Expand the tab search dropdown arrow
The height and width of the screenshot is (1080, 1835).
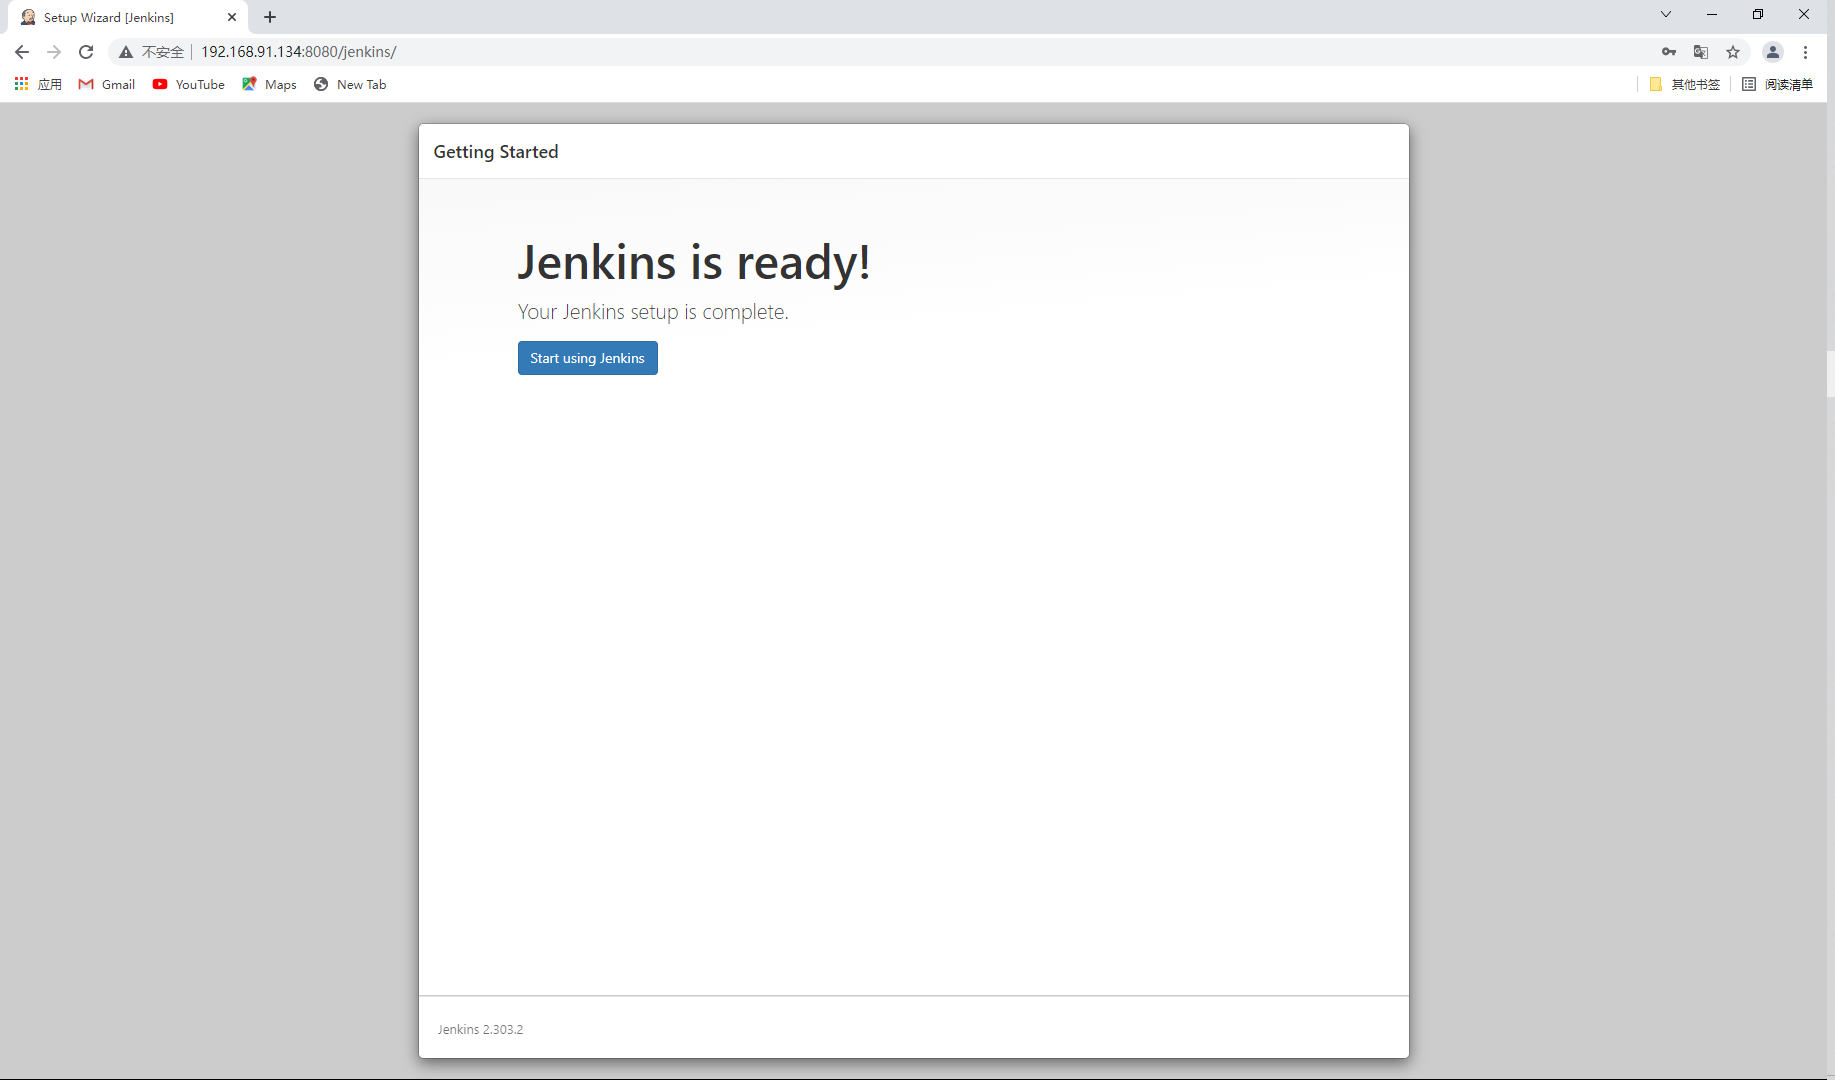(1666, 14)
